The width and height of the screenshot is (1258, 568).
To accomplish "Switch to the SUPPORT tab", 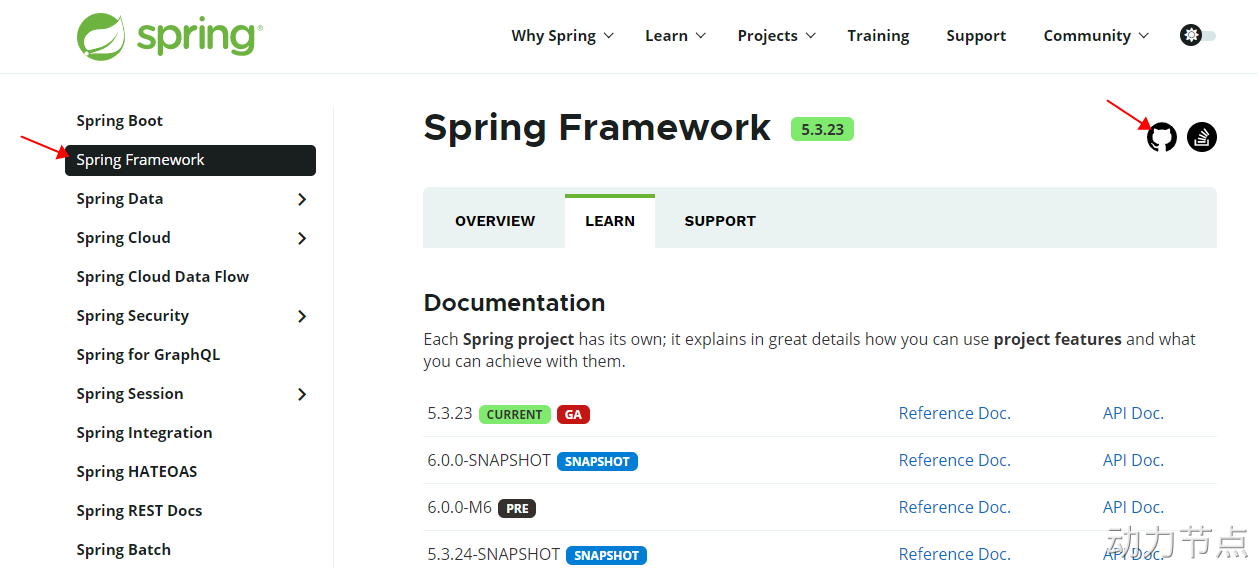I will pyautogui.click(x=720, y=221).
